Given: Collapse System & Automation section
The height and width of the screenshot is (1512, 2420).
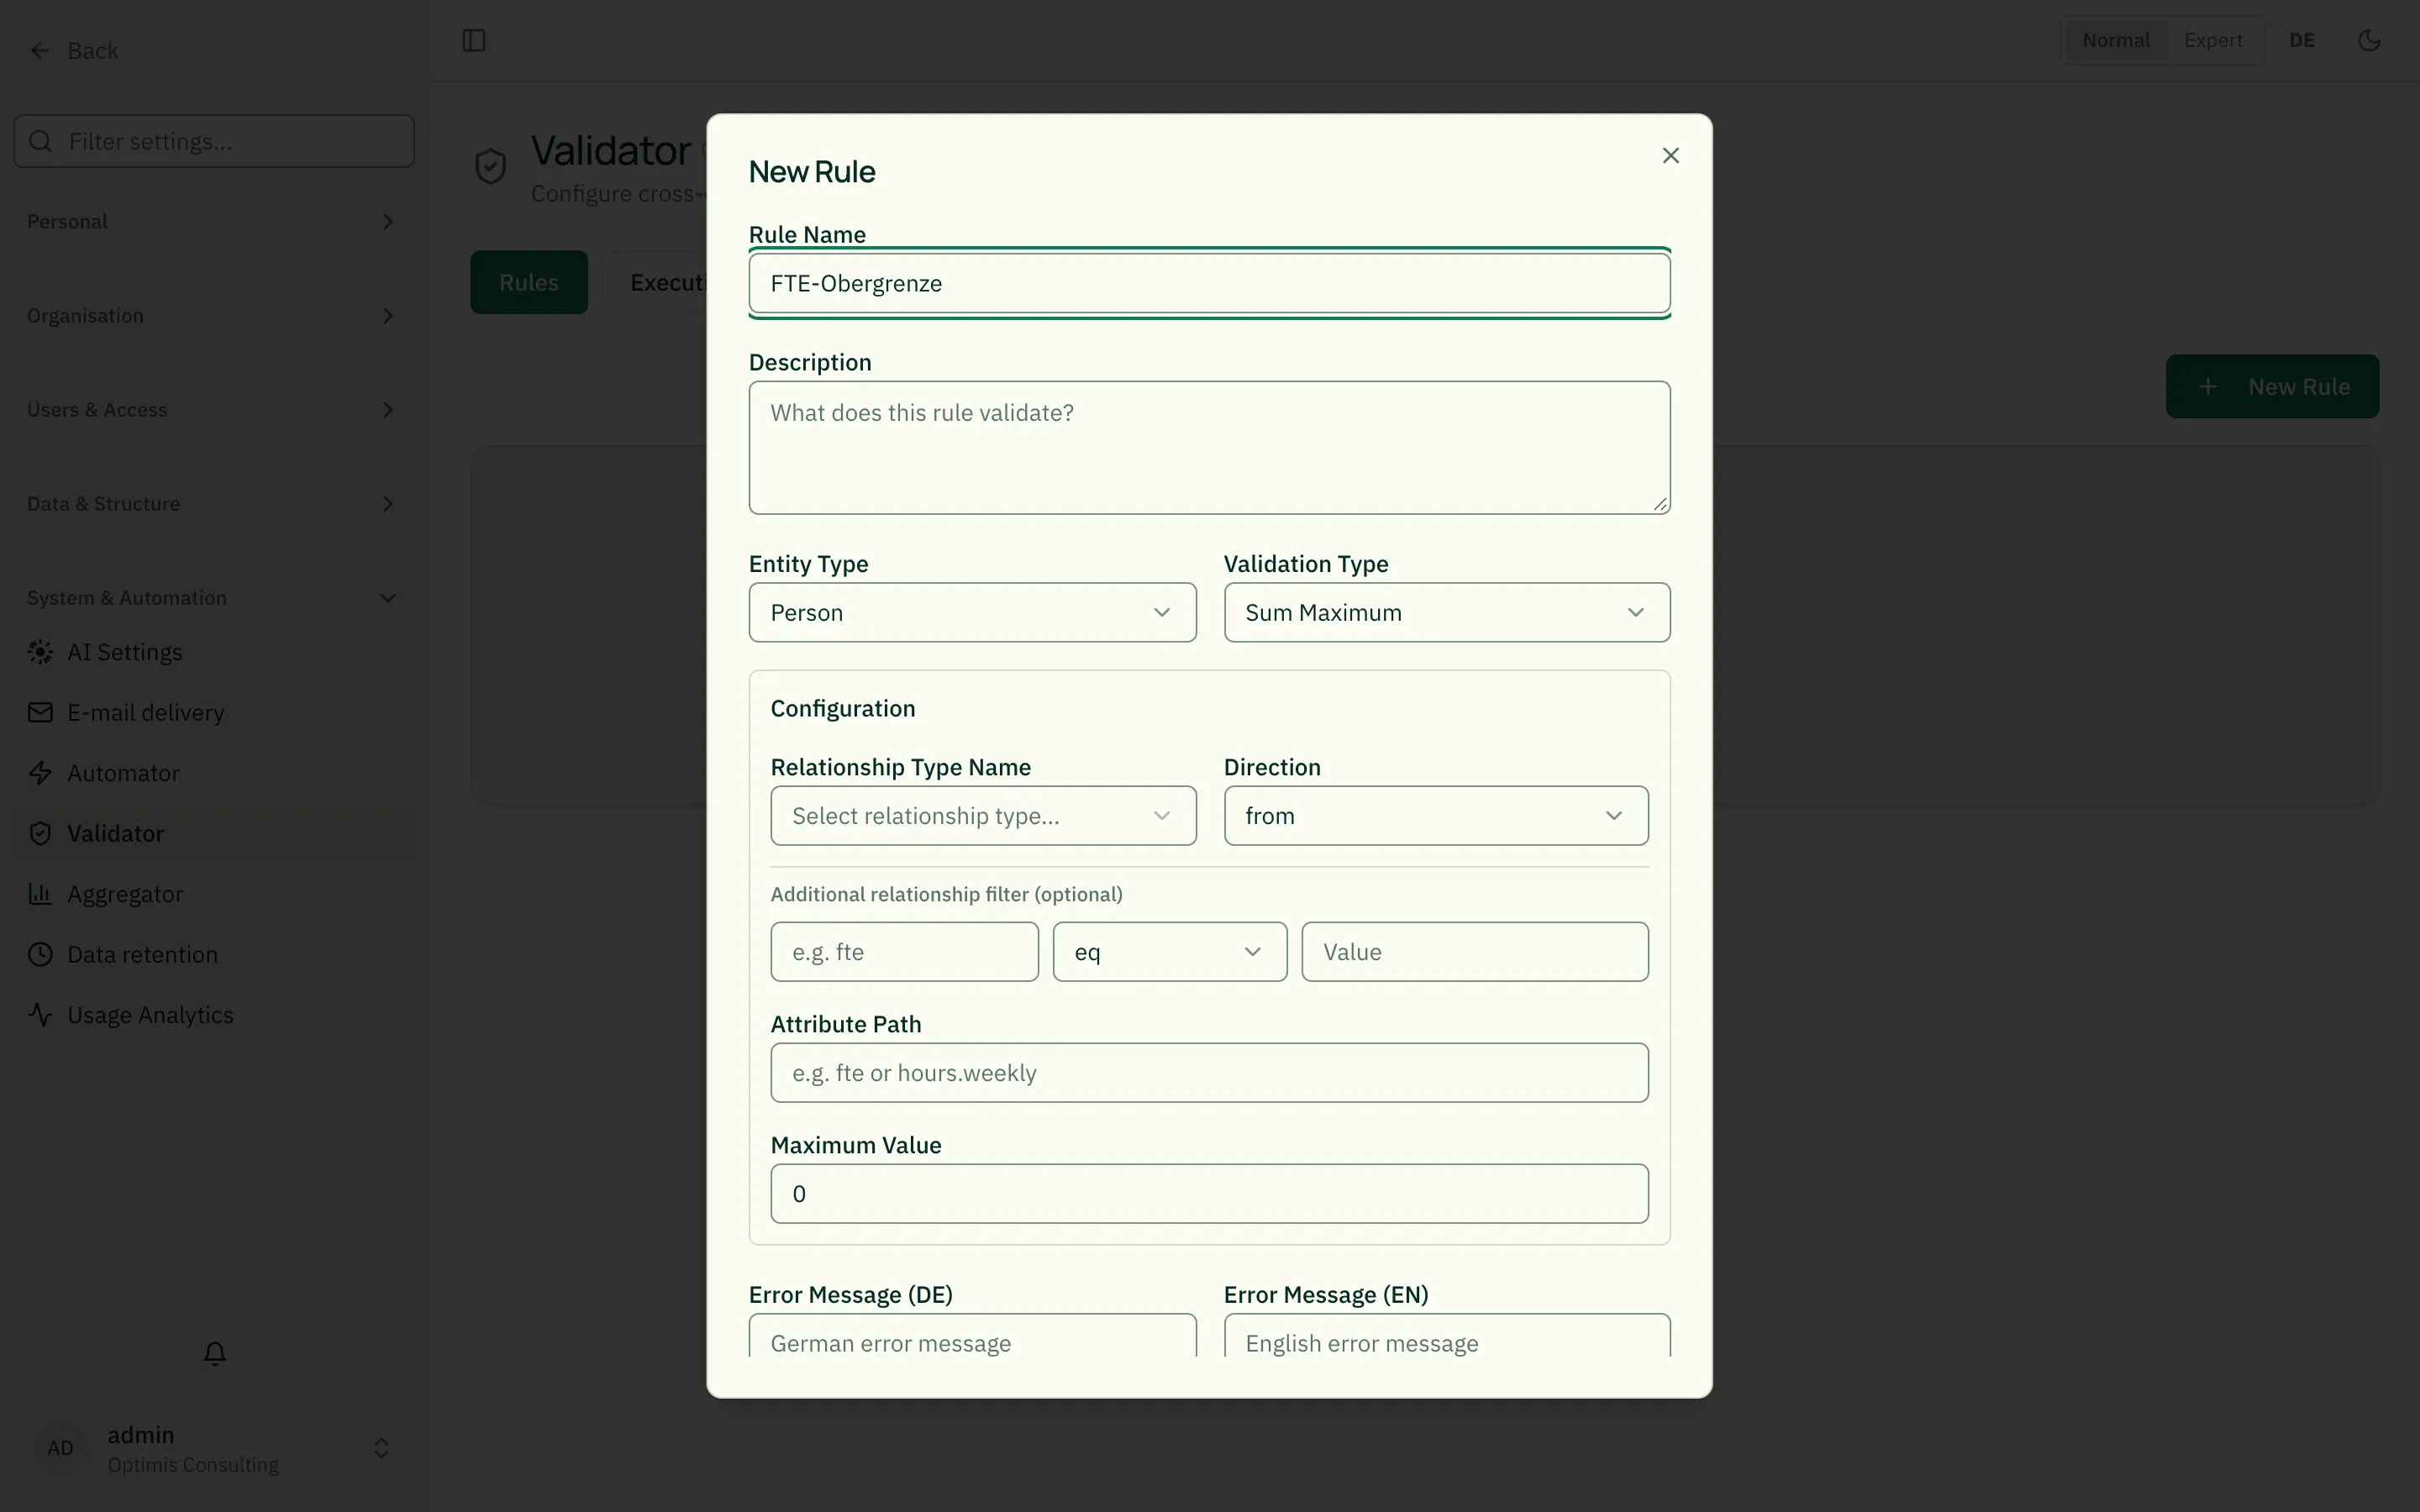Looking at the screenshot, I should [214, 598].
